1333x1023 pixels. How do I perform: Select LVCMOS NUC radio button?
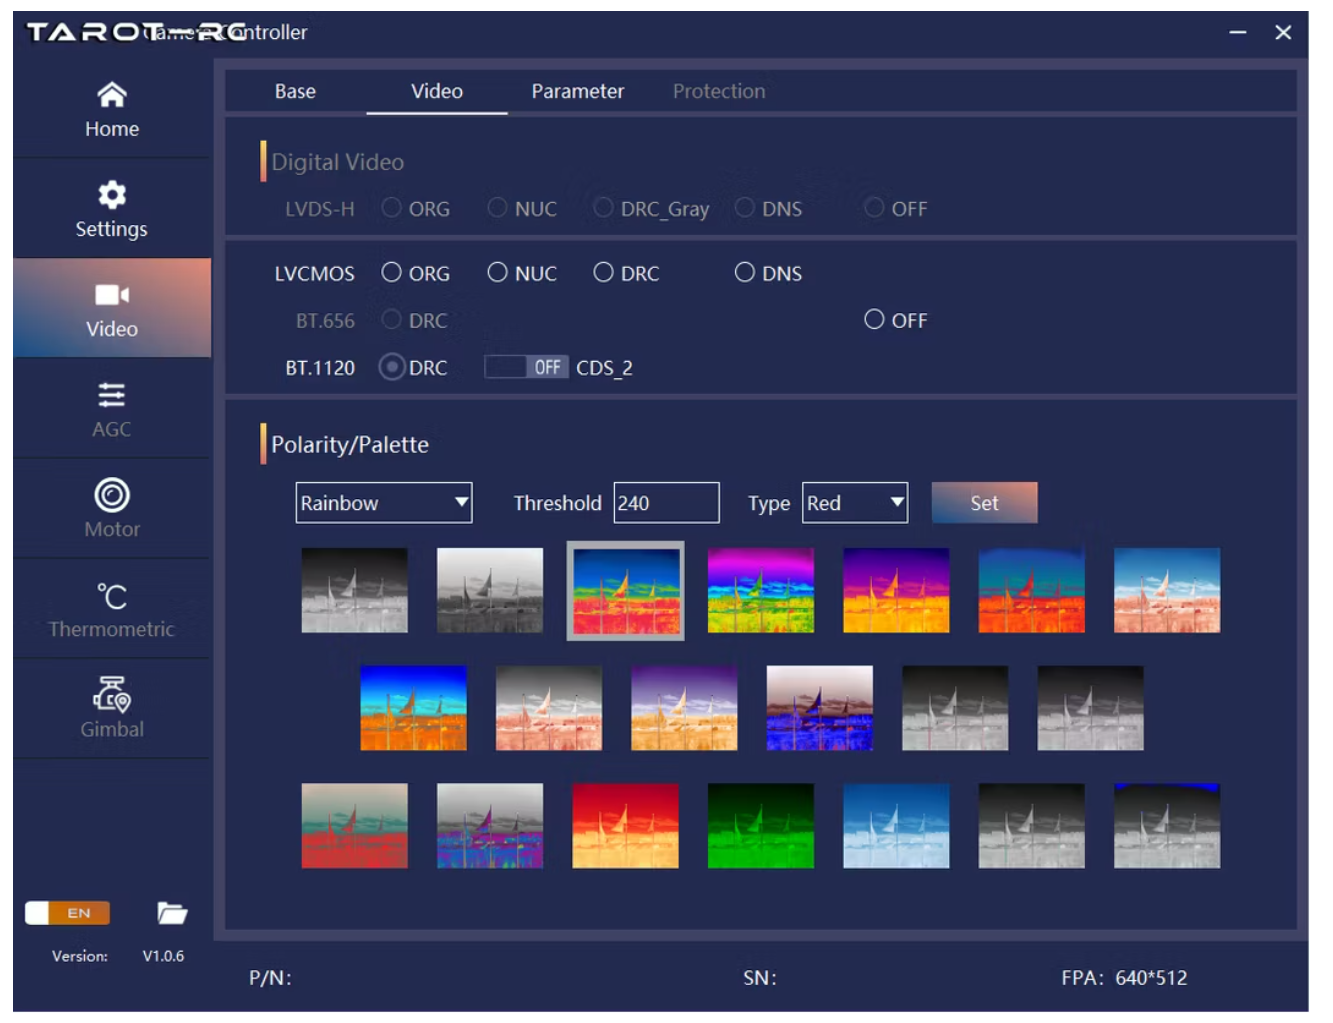(497, 273)
